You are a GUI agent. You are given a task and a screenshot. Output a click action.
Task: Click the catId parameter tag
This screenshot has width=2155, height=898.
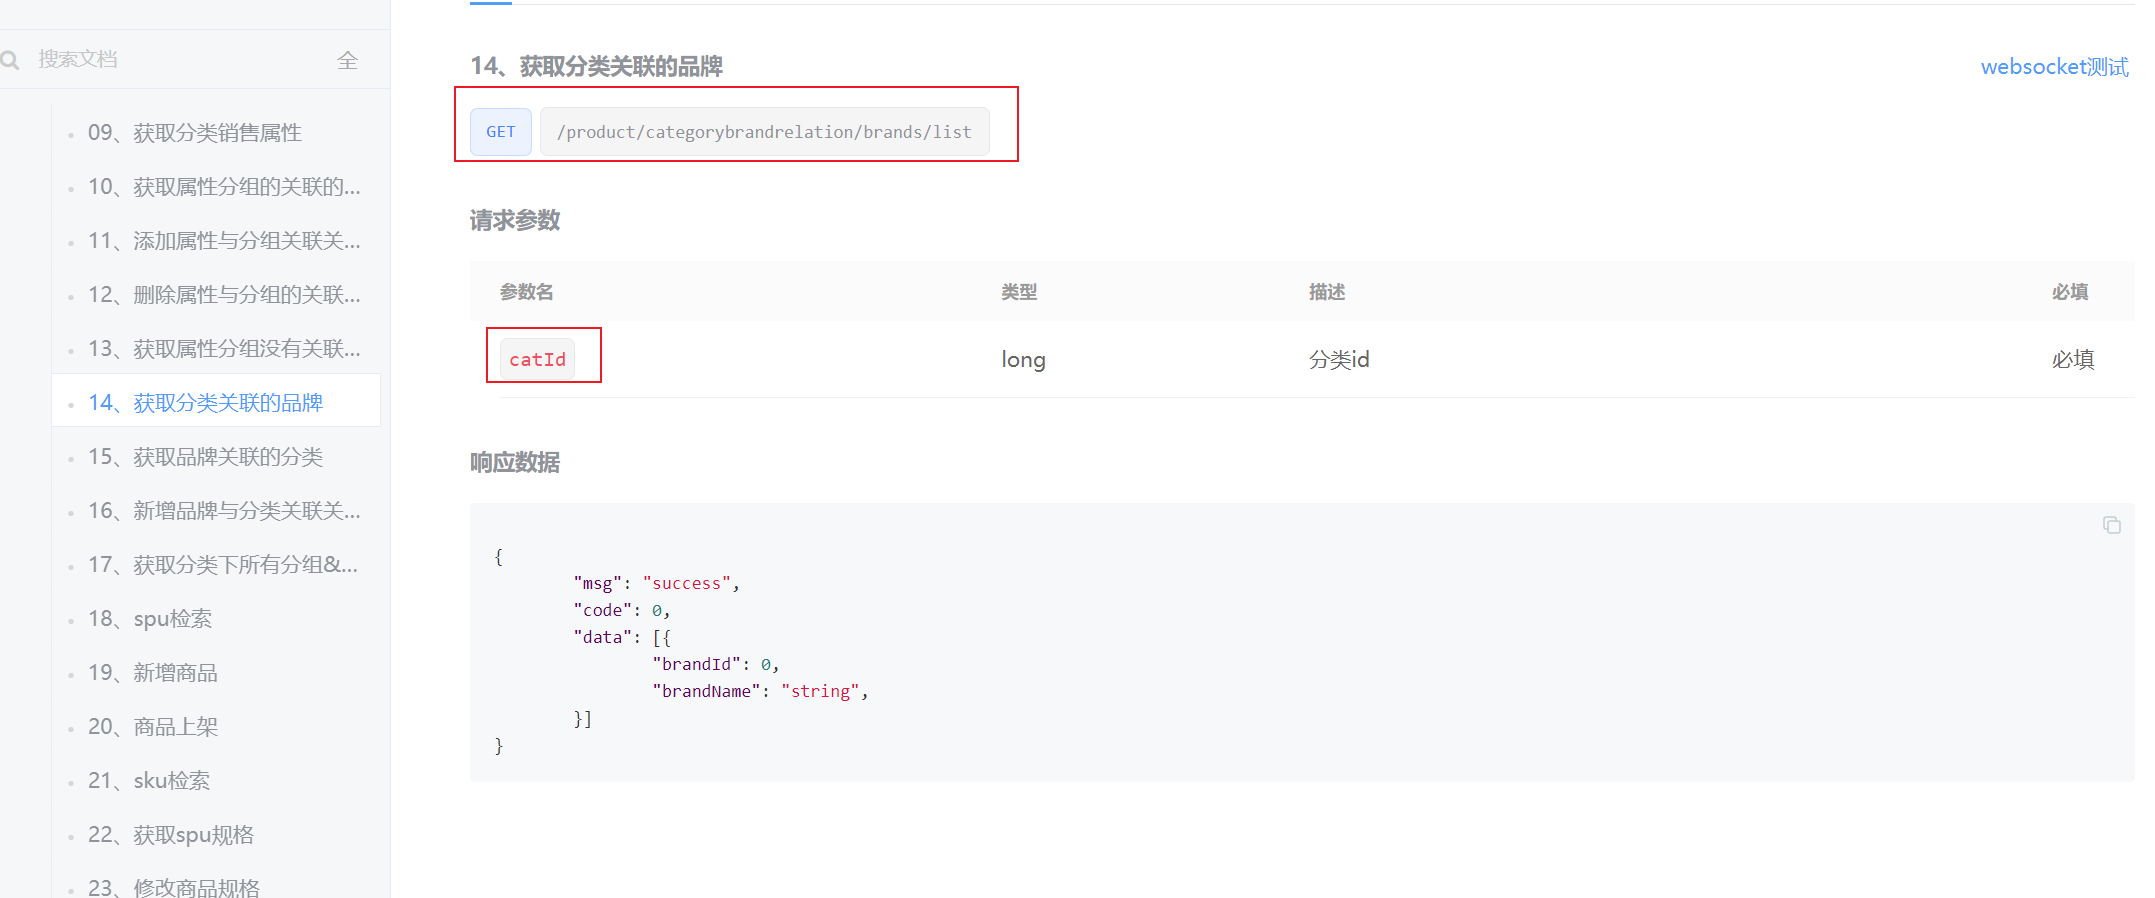[538, 359]
